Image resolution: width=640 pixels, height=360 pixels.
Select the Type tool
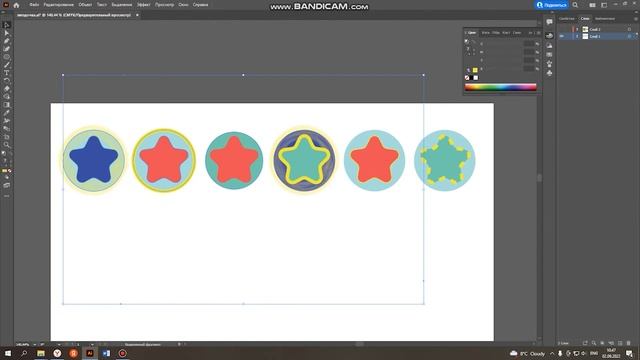(7, 73)
